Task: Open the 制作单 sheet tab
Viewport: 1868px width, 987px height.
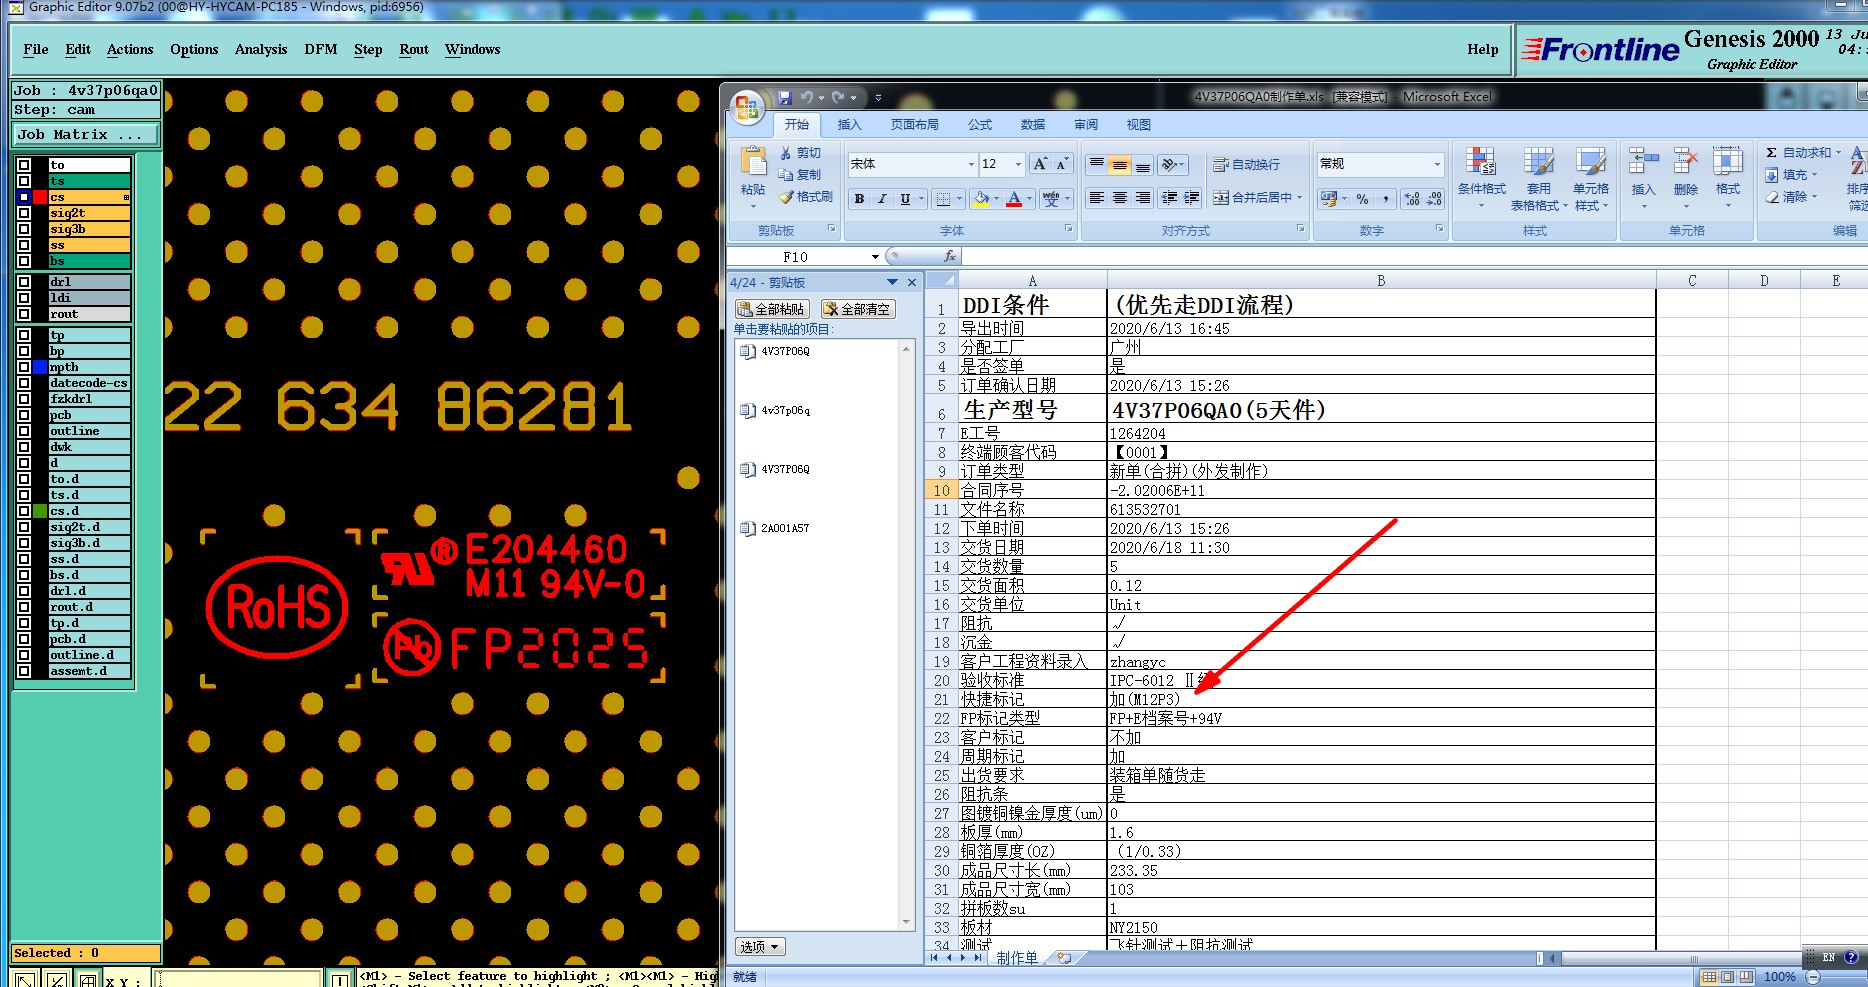Action: pos(1017,958)
